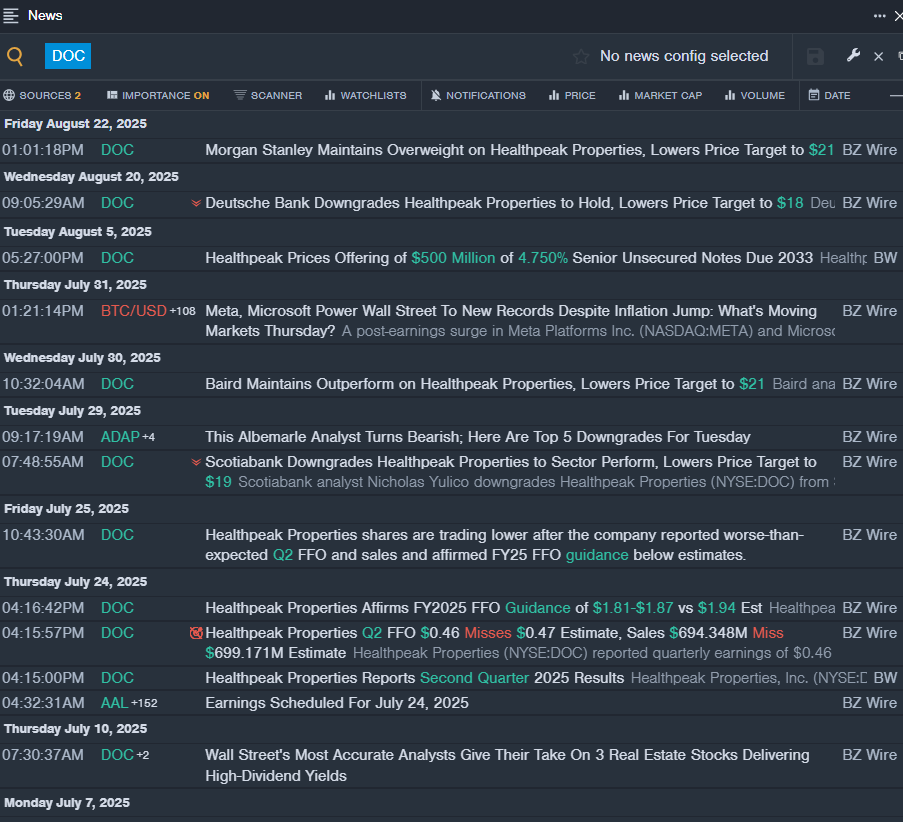Clear config with the X icon beside wrench
903x822 pixels.
coord(878,56)
